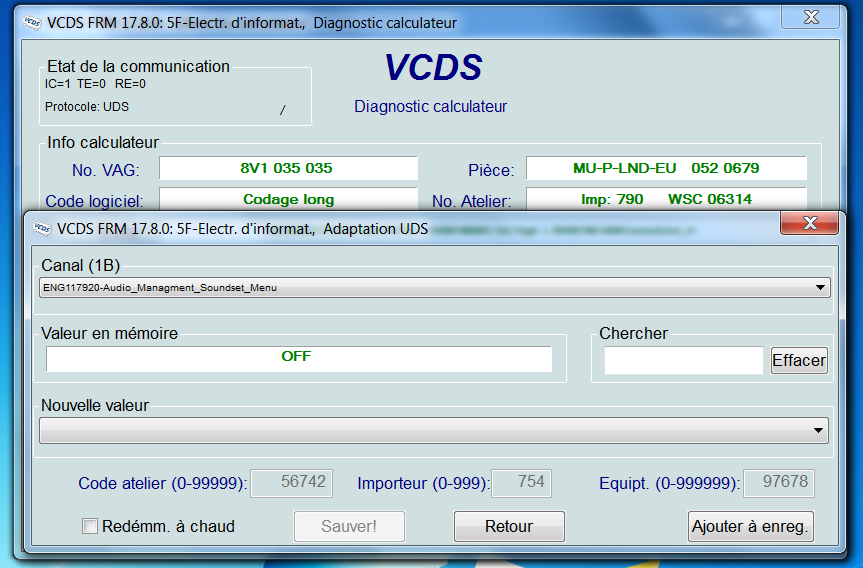
Task: Click the Code atelier number field
Action: pos(291,483)
